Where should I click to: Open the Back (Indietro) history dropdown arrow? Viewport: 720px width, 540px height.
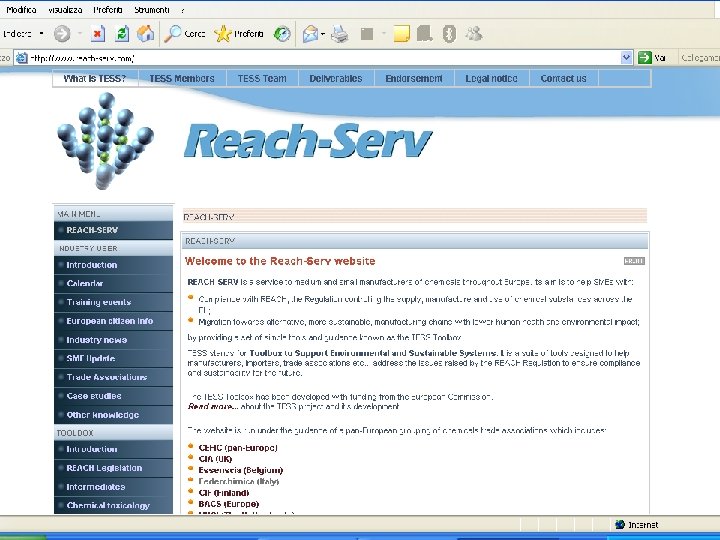41,34
